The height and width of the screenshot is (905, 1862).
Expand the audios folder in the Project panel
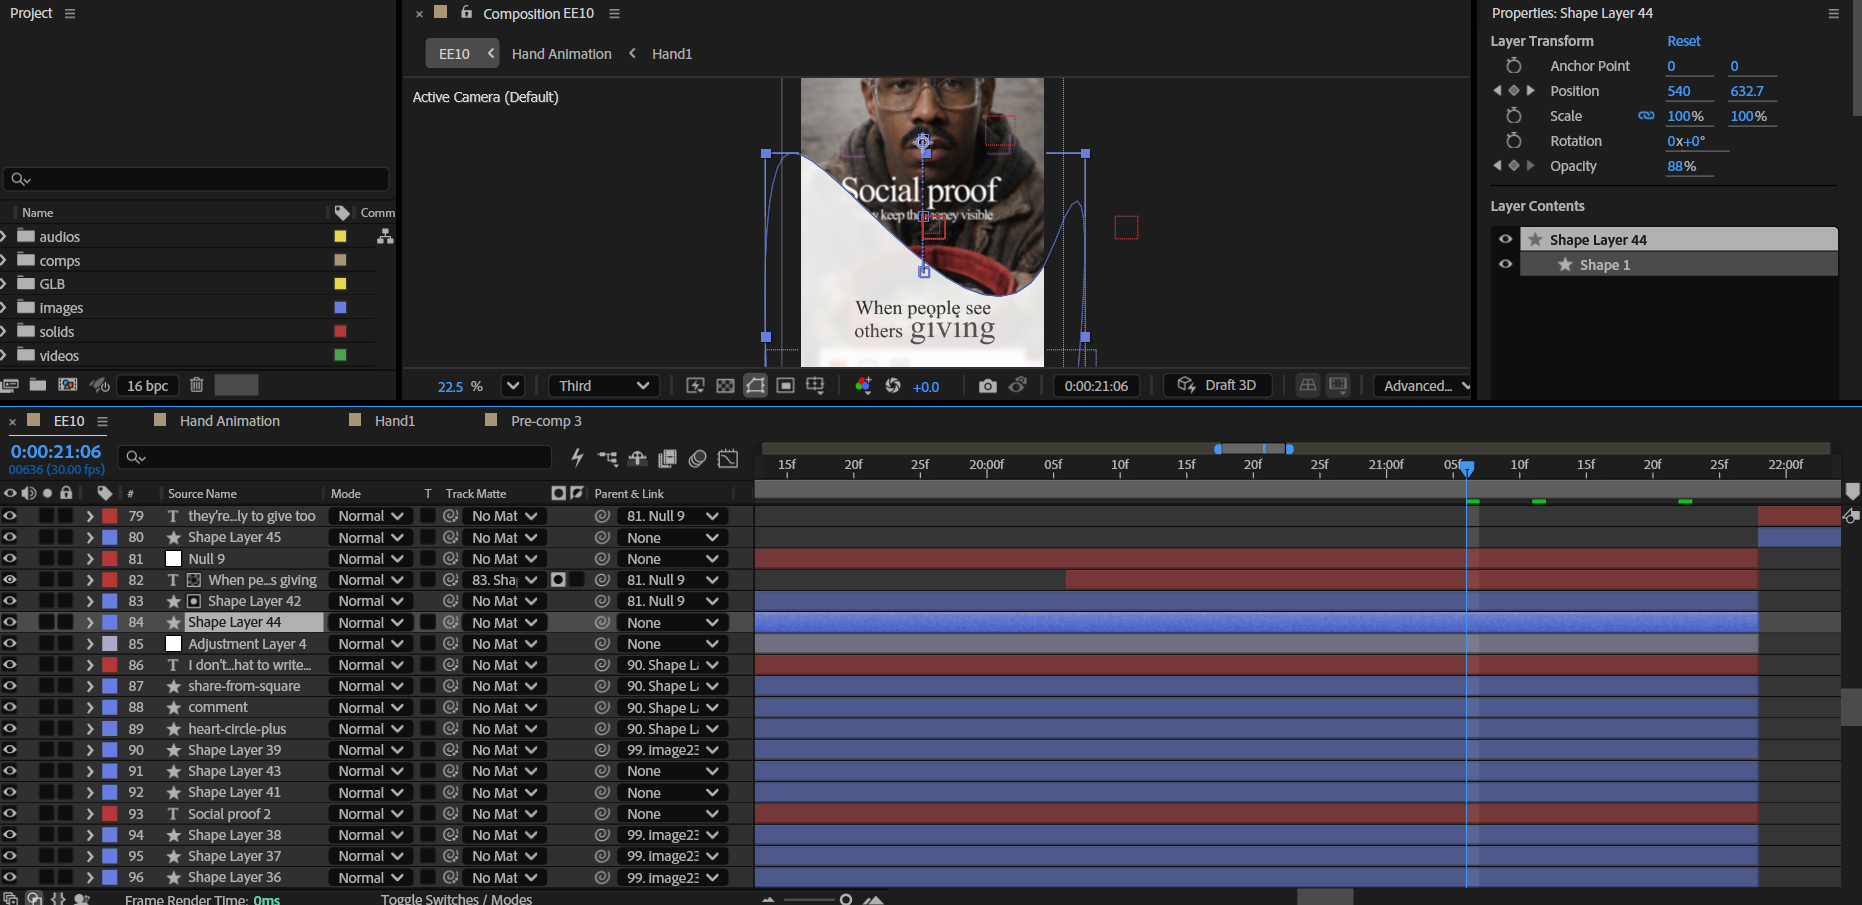click(5, 237)
